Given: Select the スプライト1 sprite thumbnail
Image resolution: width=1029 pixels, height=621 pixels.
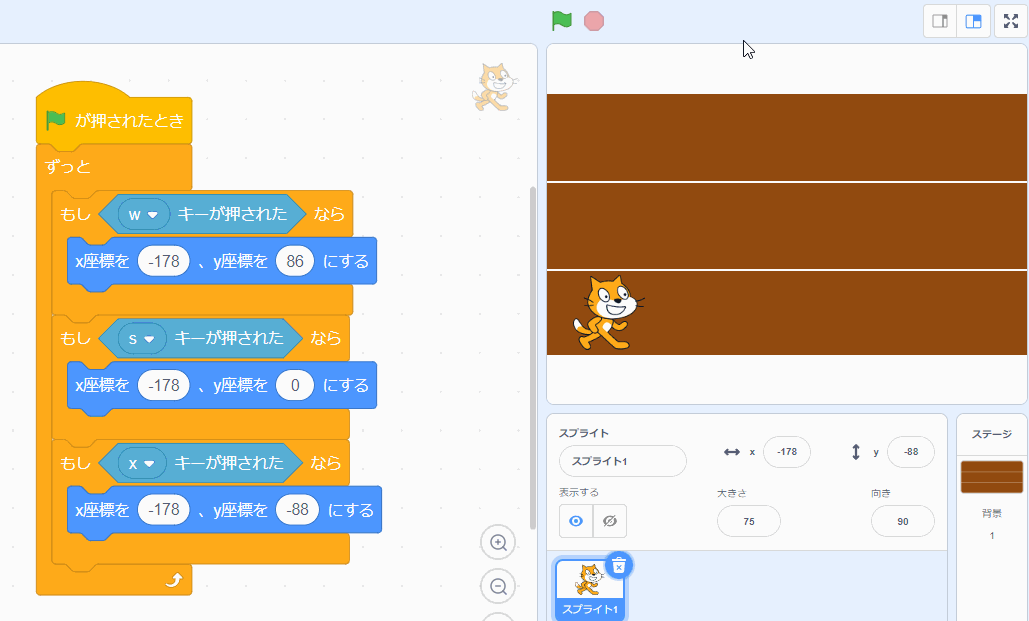Looking at the screenshot, I should 589,588.
